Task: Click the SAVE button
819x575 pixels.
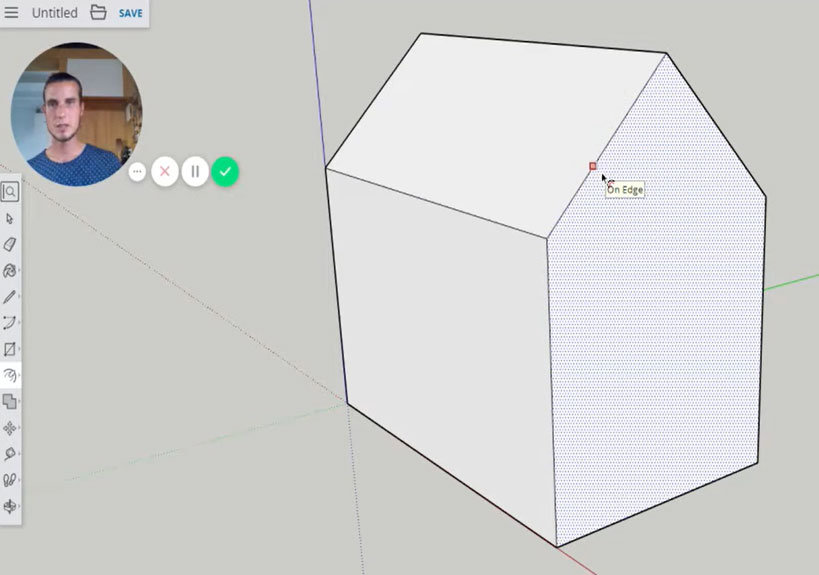Action: click(x=130, y=14)
